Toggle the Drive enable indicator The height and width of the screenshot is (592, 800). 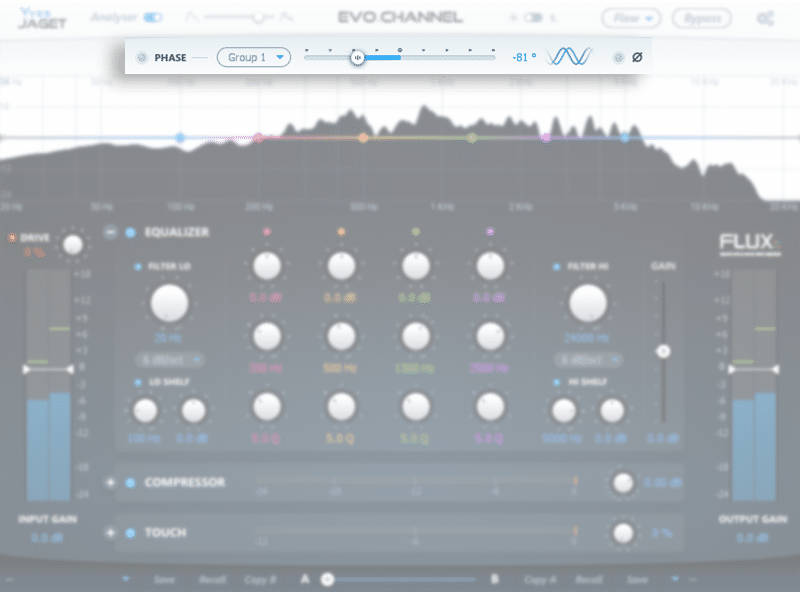tap(12, 238)
